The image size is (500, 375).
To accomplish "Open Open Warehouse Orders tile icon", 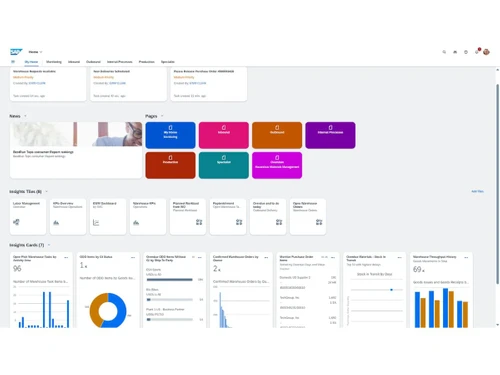I will [319, 222].
